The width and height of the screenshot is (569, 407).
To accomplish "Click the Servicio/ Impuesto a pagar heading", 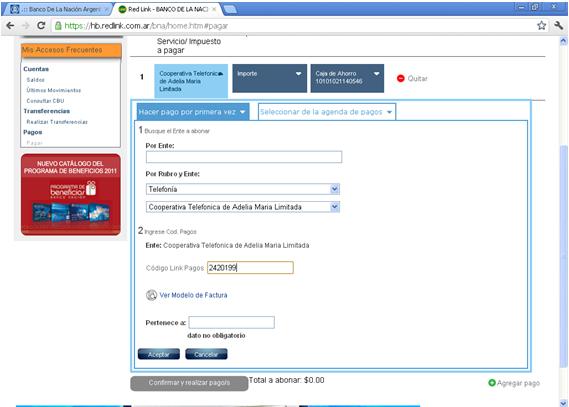I will 189,46.
